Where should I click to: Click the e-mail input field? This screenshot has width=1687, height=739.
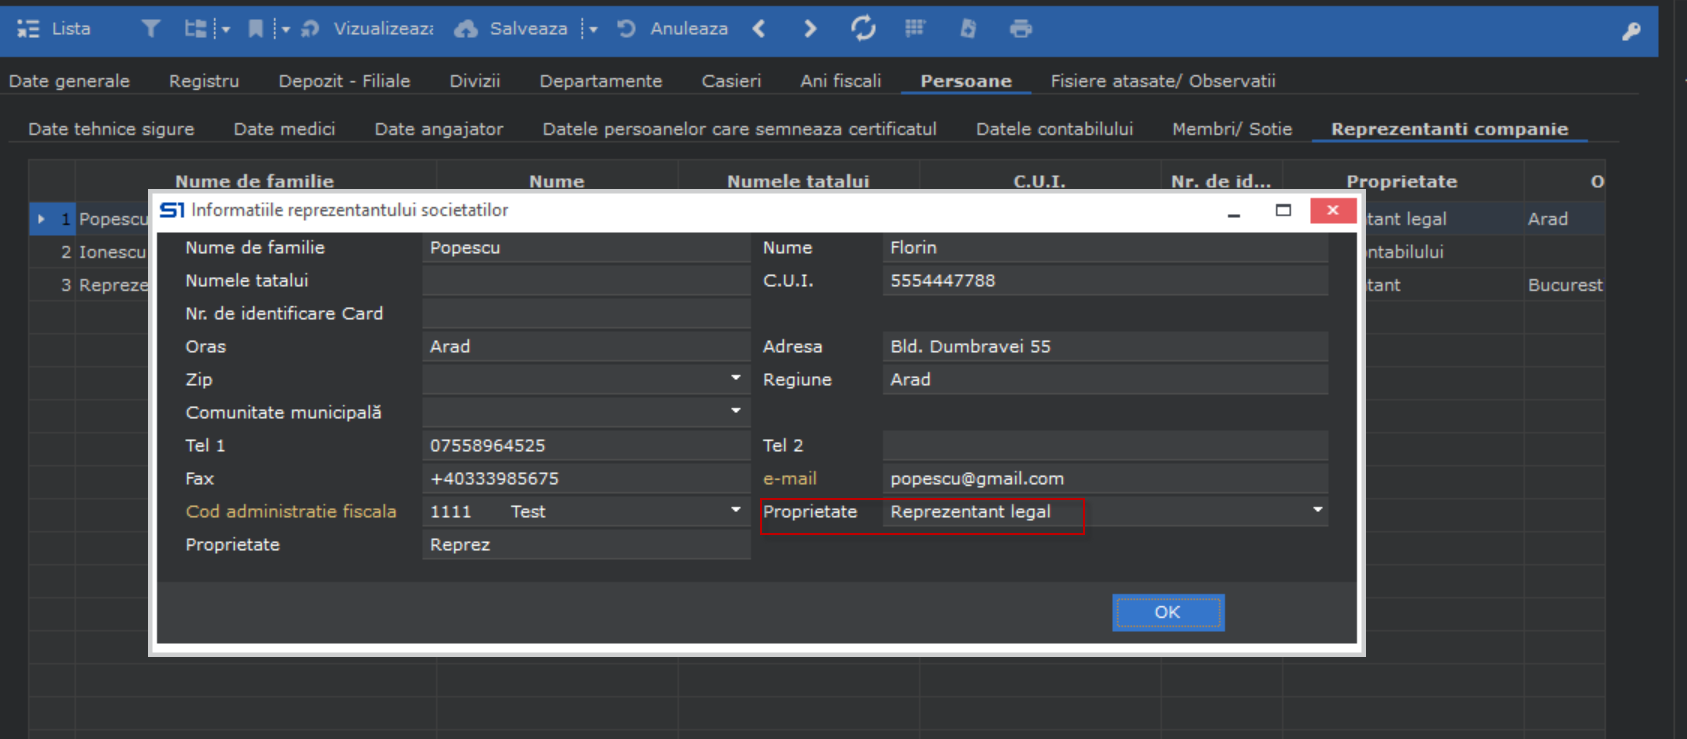1104,478
